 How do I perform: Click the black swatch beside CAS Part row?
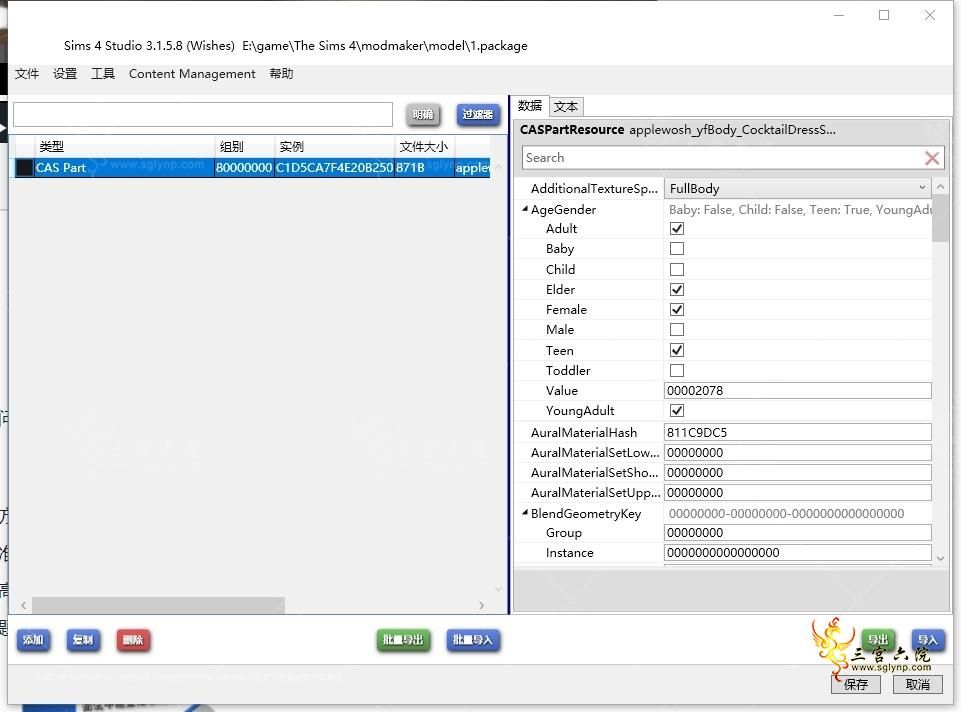pos(25,167)
